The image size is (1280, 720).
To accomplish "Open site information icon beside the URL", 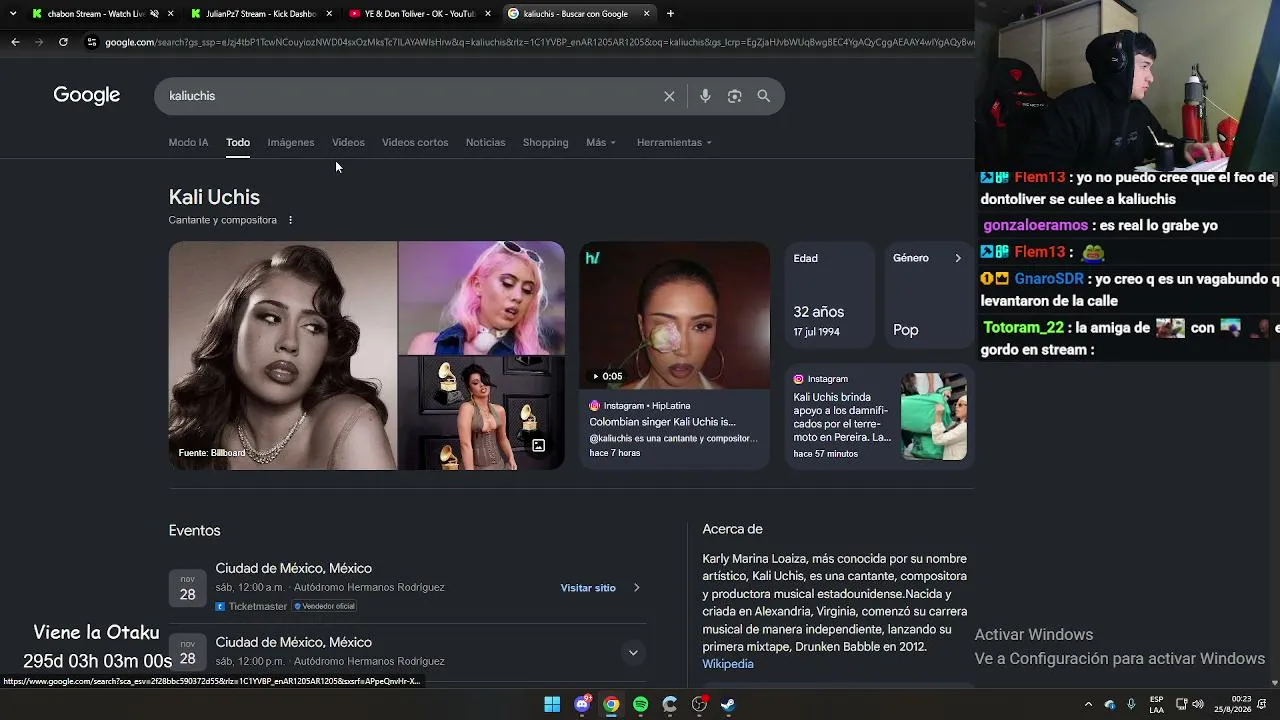I will (x=92, y=42).
